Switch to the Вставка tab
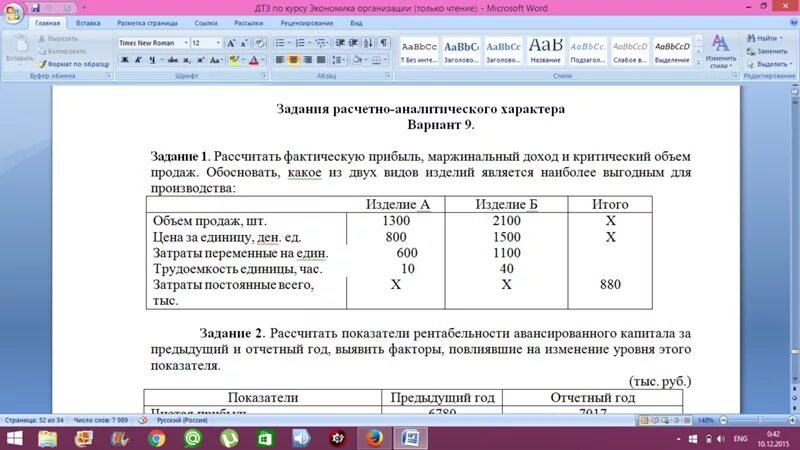800x450 pixels. (88, 23)
